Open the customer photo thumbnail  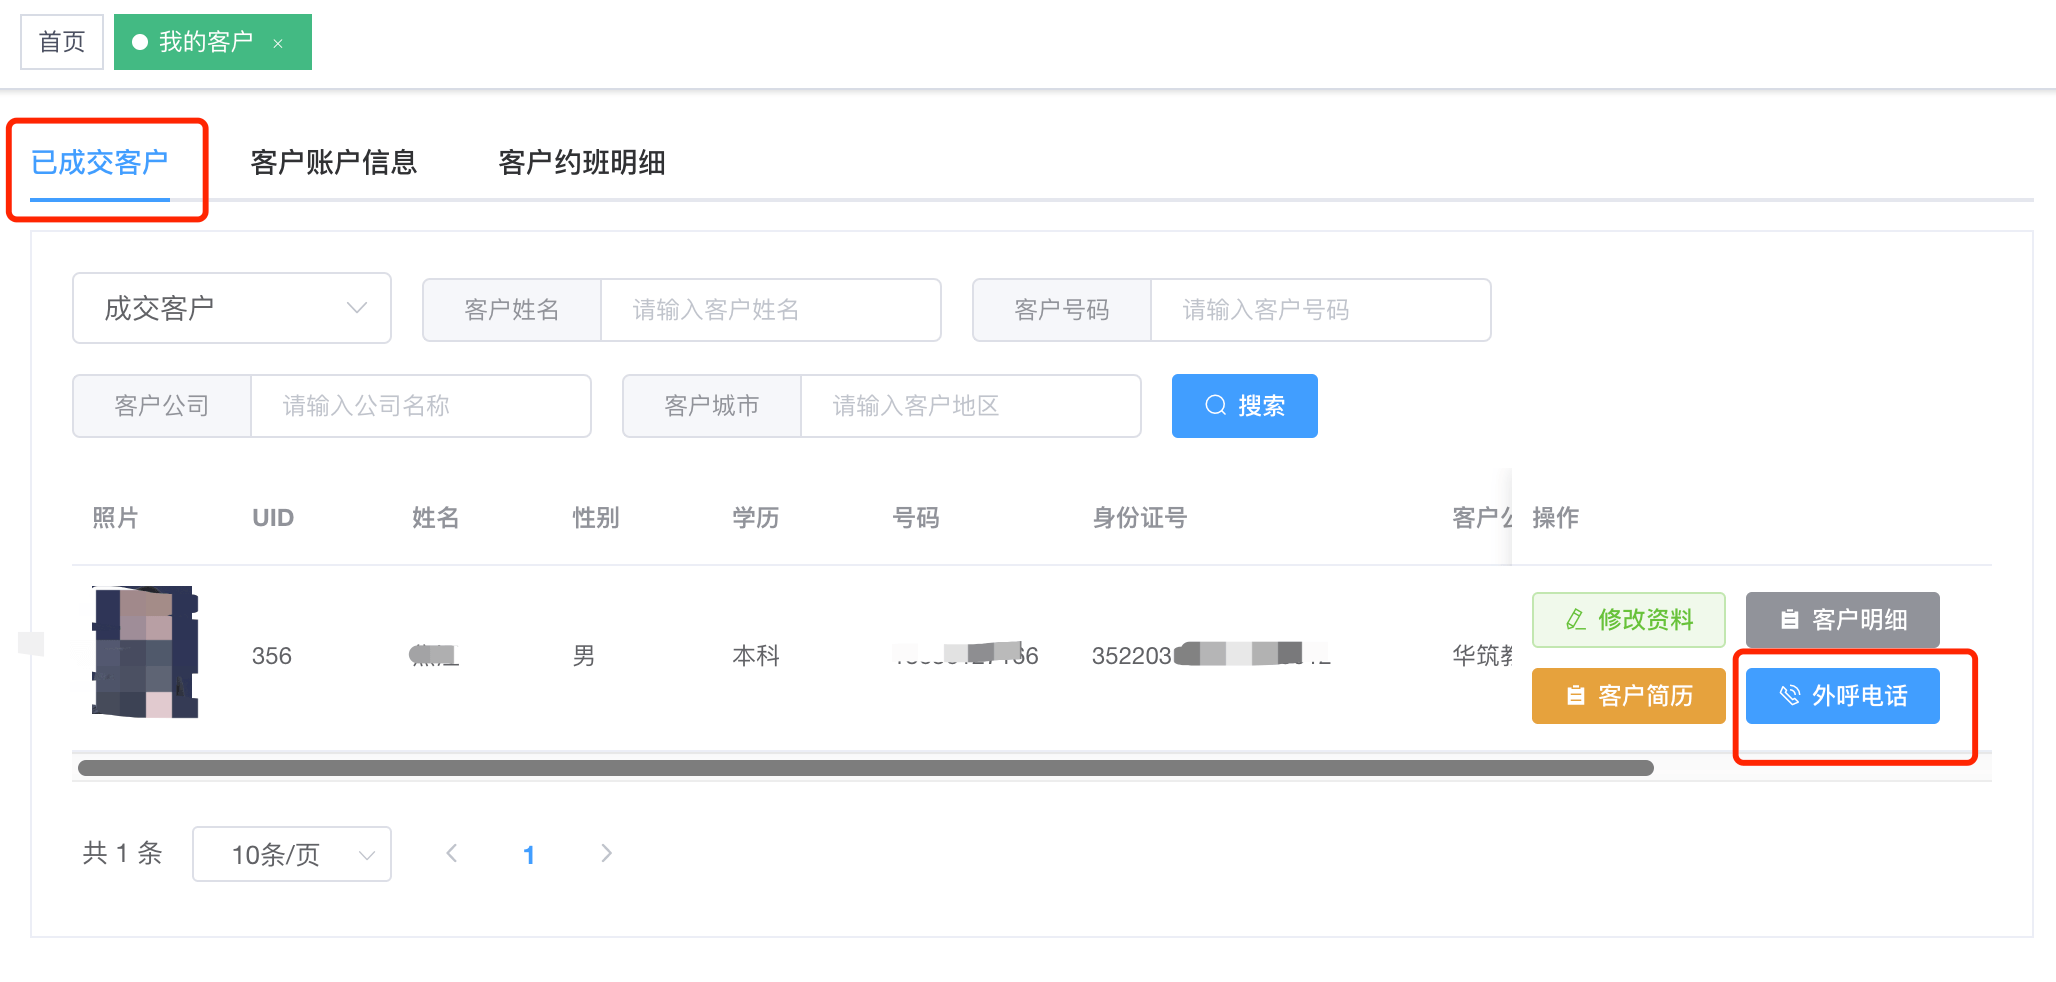point(145,652)
